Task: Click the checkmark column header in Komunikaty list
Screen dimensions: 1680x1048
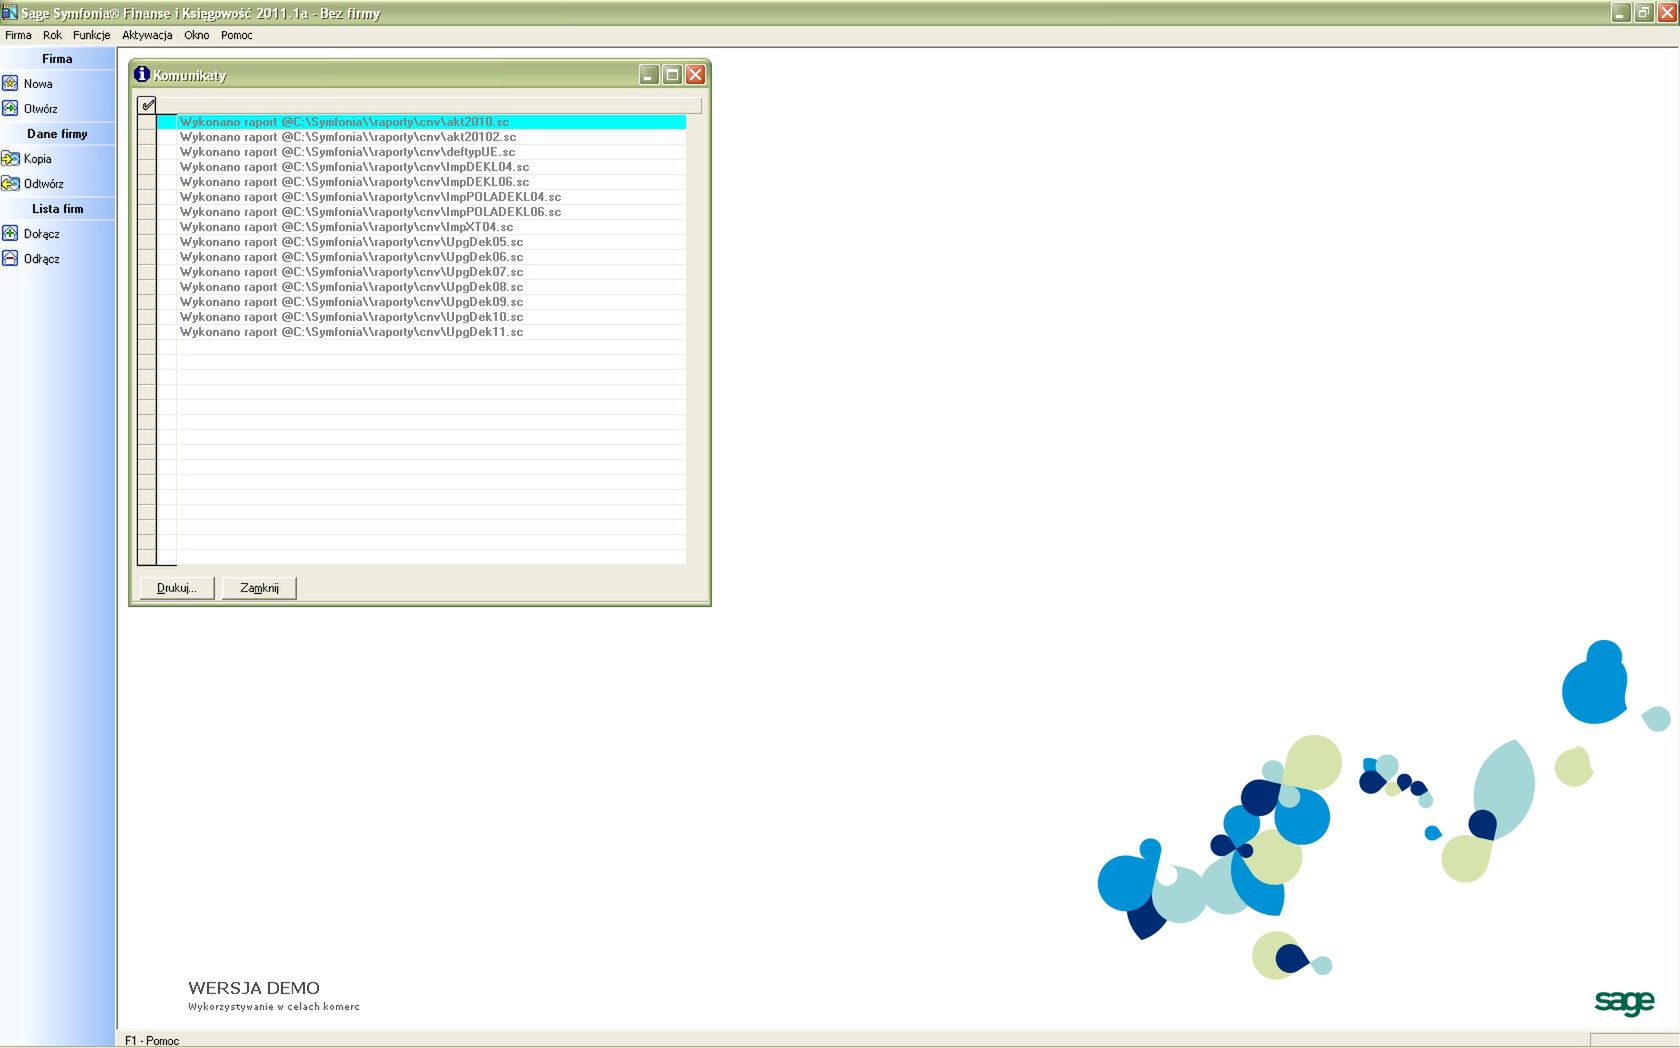Action: coord(147,105)
